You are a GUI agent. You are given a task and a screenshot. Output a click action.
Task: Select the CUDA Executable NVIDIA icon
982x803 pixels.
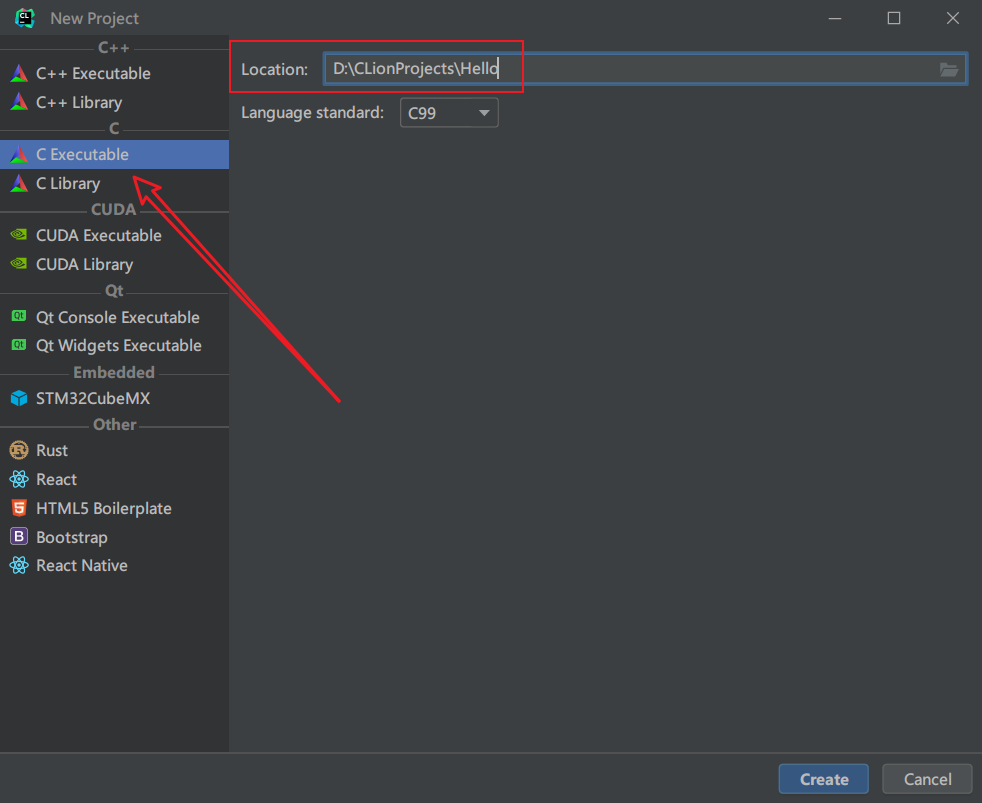click(x=19, y=235)
